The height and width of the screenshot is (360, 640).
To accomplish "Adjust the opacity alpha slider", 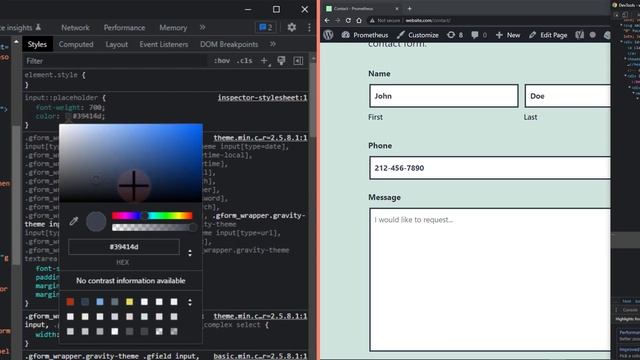I will click(153, 227).
